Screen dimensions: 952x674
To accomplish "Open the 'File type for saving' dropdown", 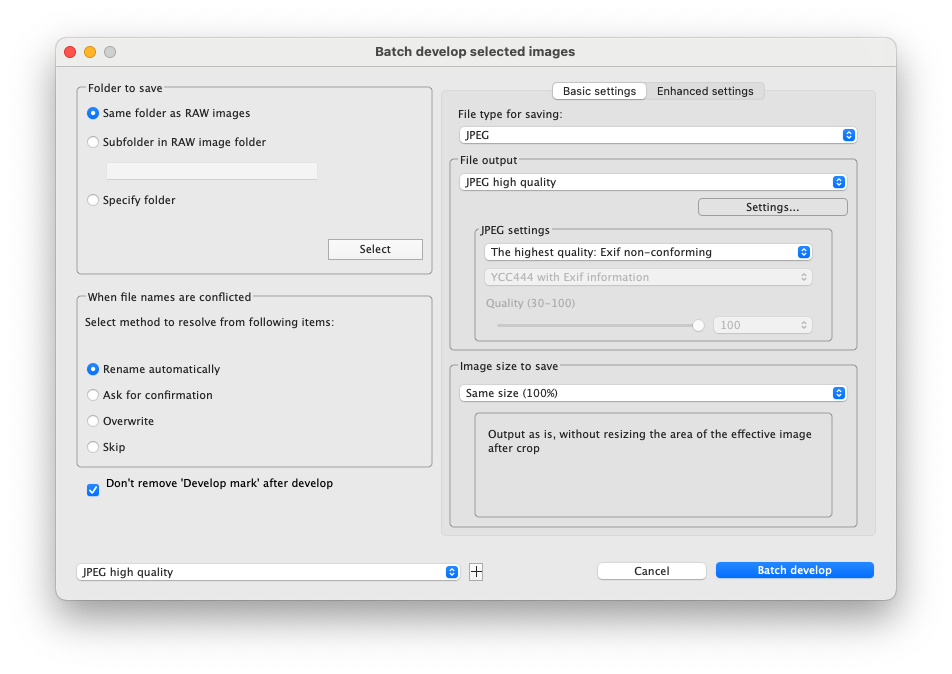I will point(657,135).
